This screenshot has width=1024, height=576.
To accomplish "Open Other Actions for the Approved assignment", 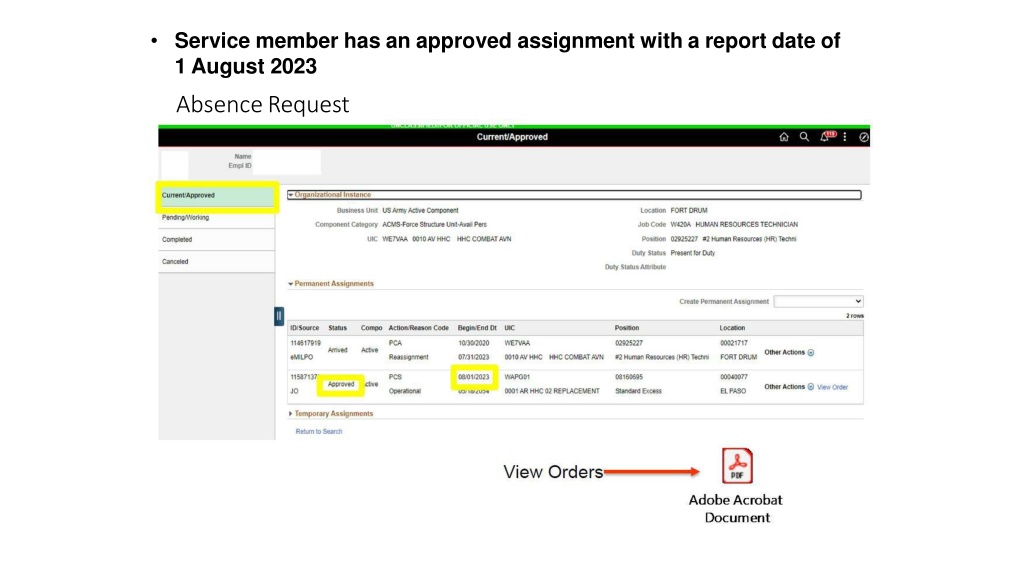I will (x=789, y=387).
